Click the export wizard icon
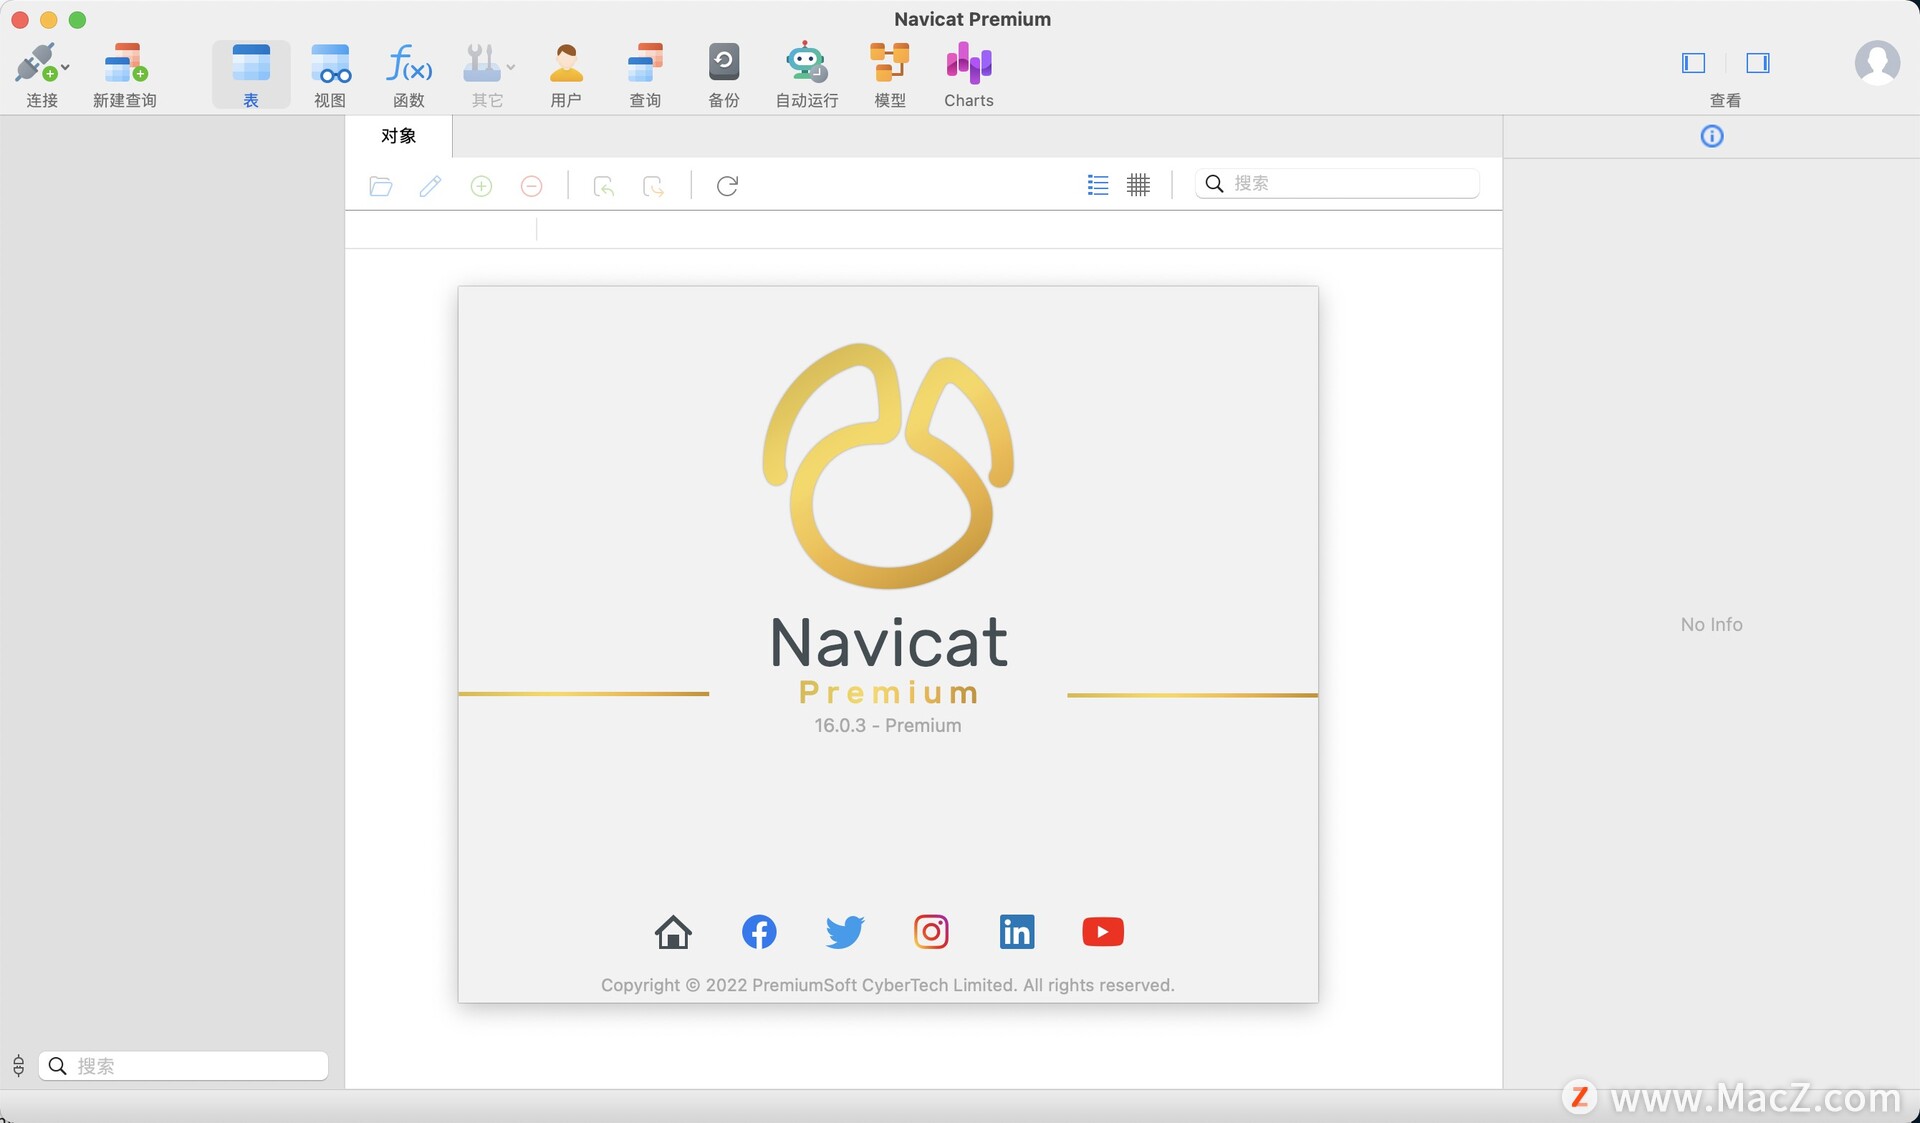The height and width of the screenshot is (1123, 1920). (653, 186)
